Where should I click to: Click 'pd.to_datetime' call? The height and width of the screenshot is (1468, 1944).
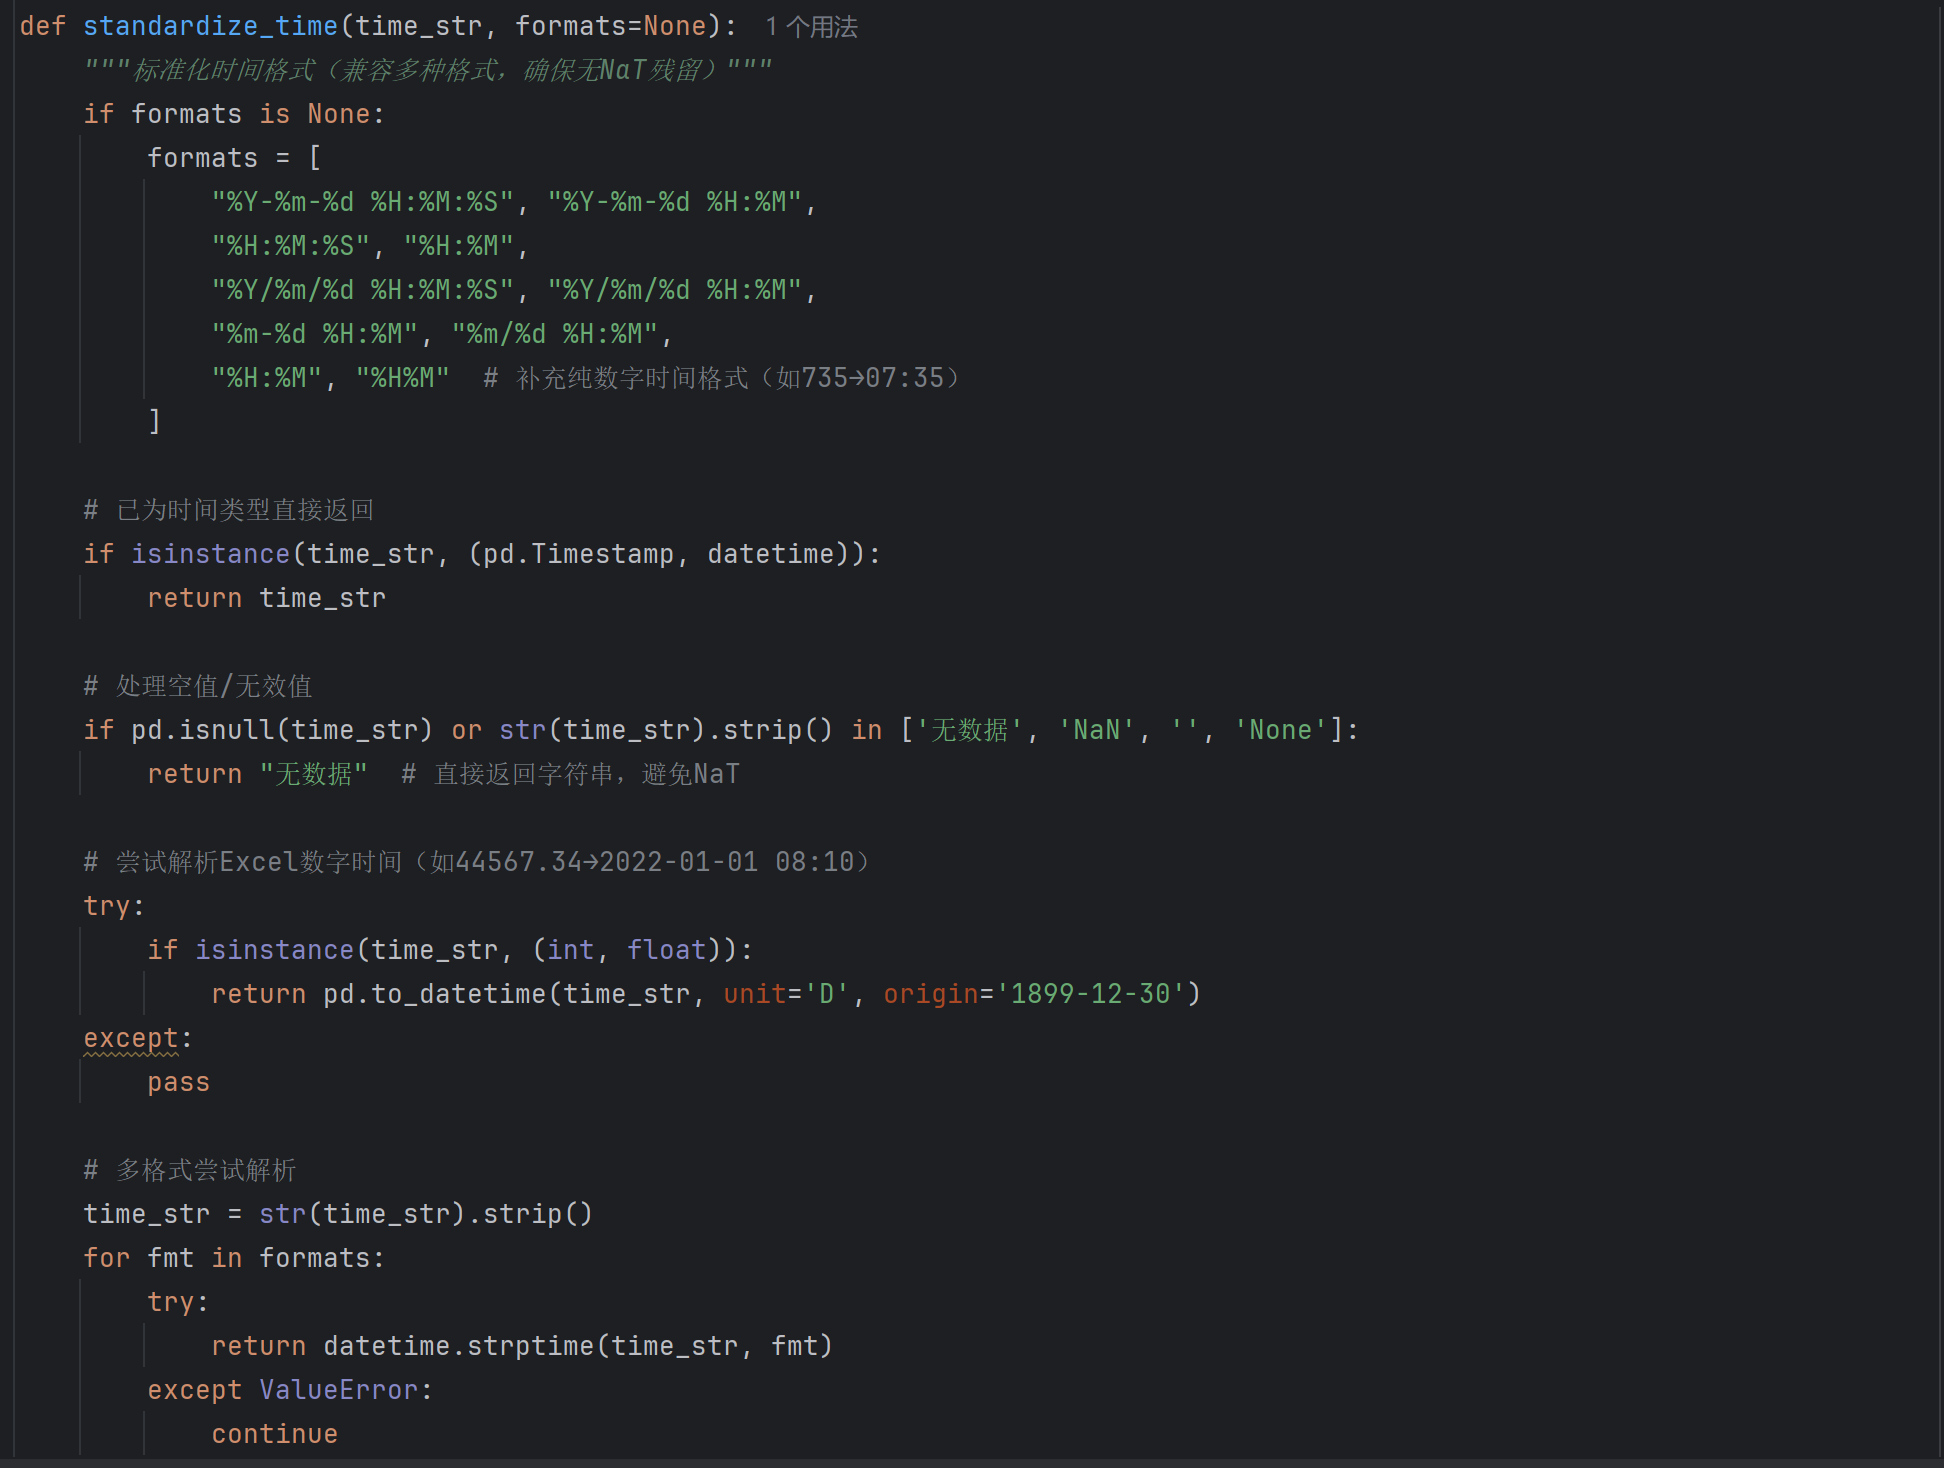(x=435, y=994)
